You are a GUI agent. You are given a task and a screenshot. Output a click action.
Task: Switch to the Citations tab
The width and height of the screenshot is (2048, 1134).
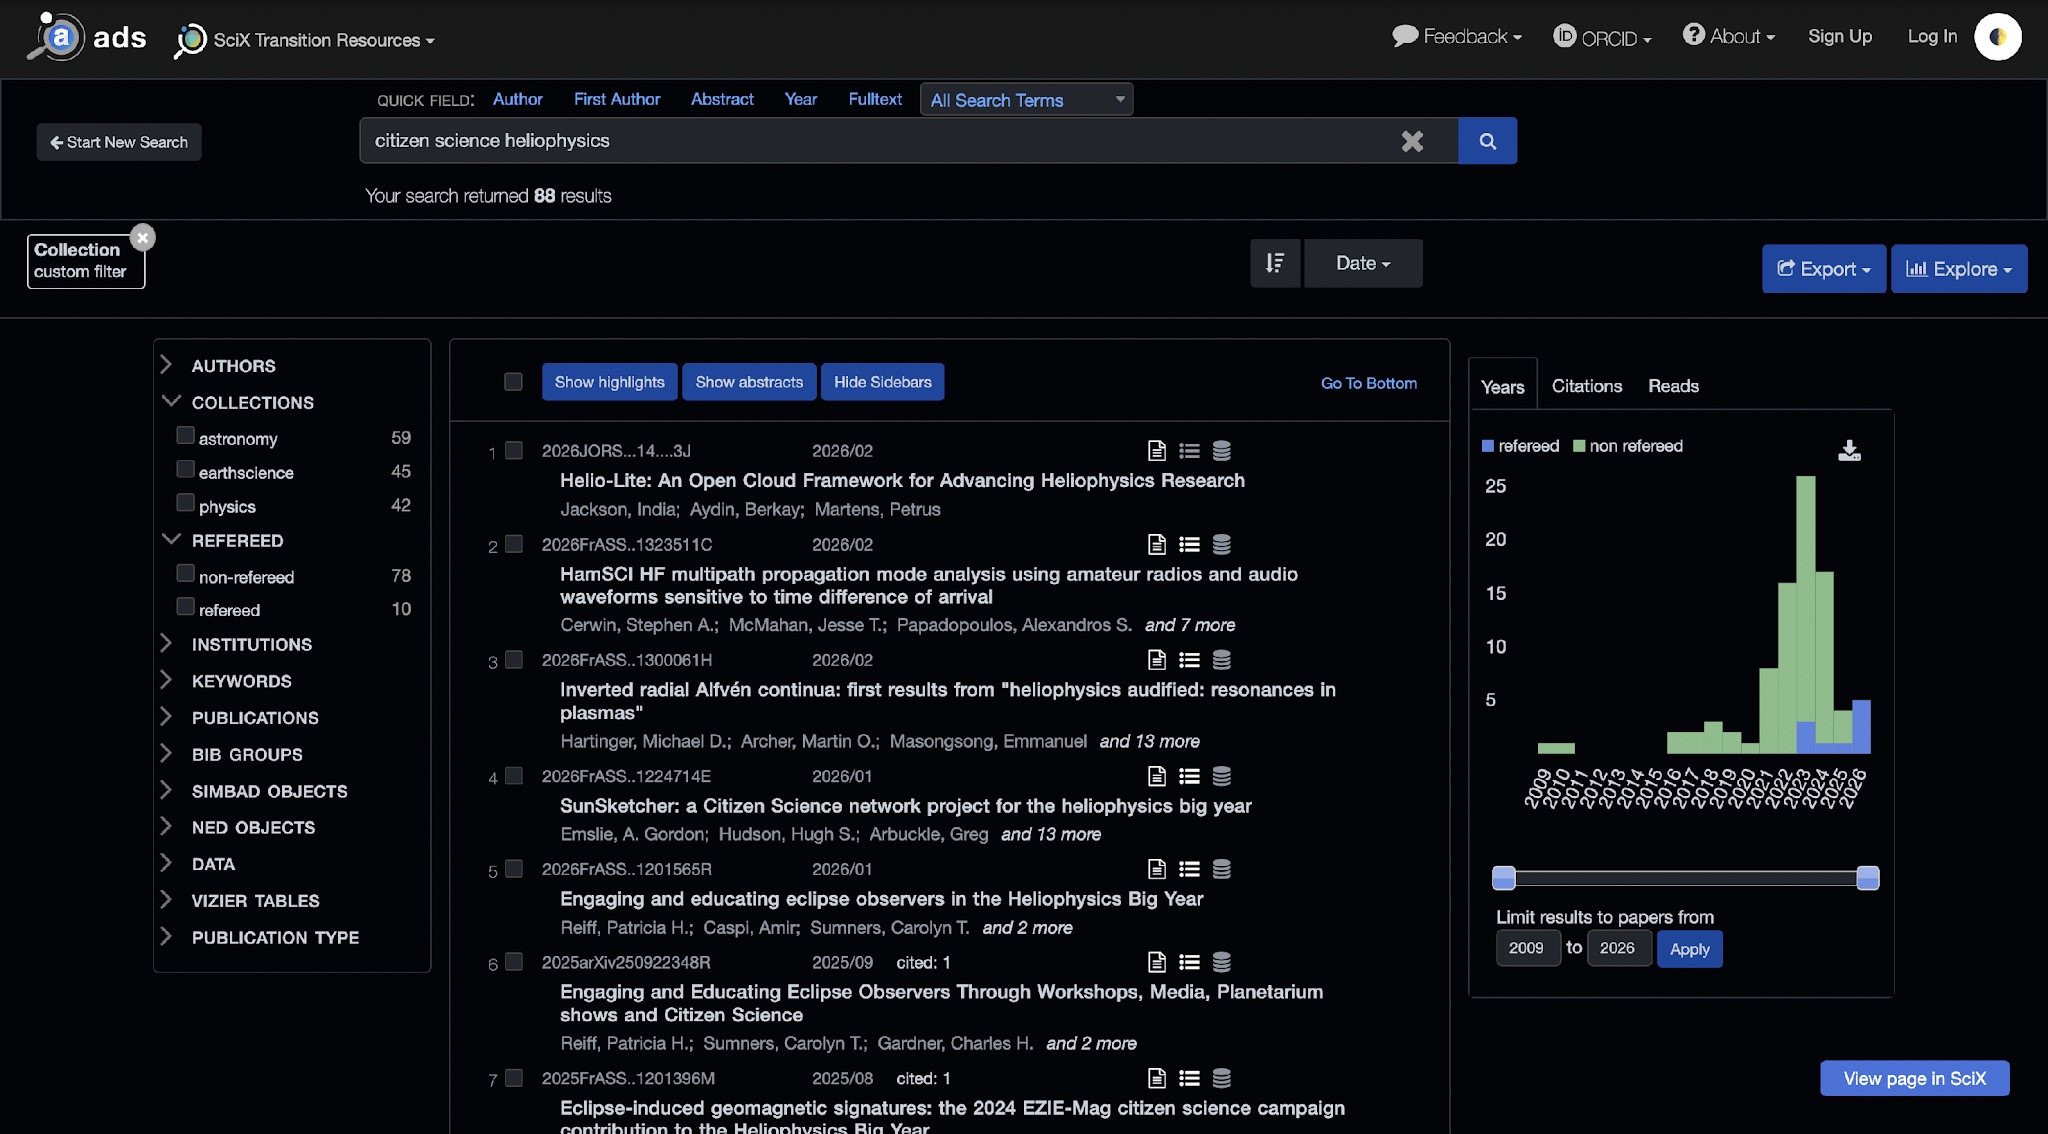coord(1587,386)
